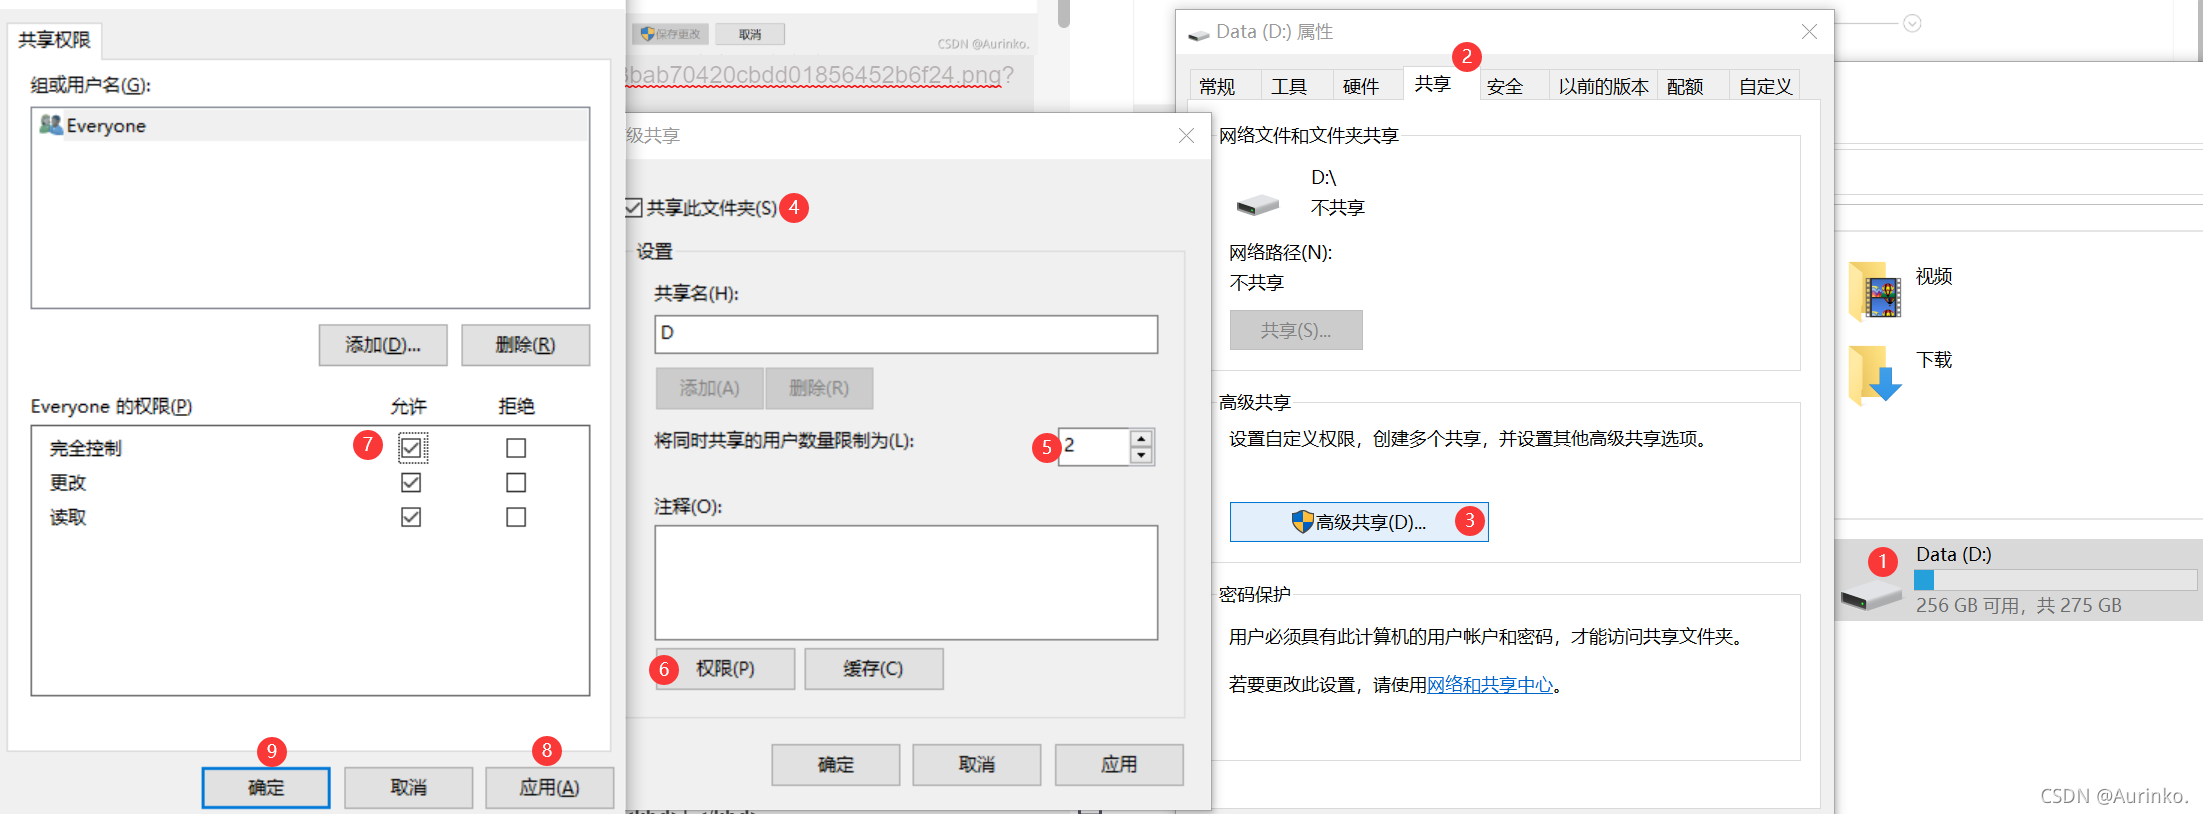Toggle Allow checkbox for 读取
This screenshot has width=2203, height=814.
[411, 517]
